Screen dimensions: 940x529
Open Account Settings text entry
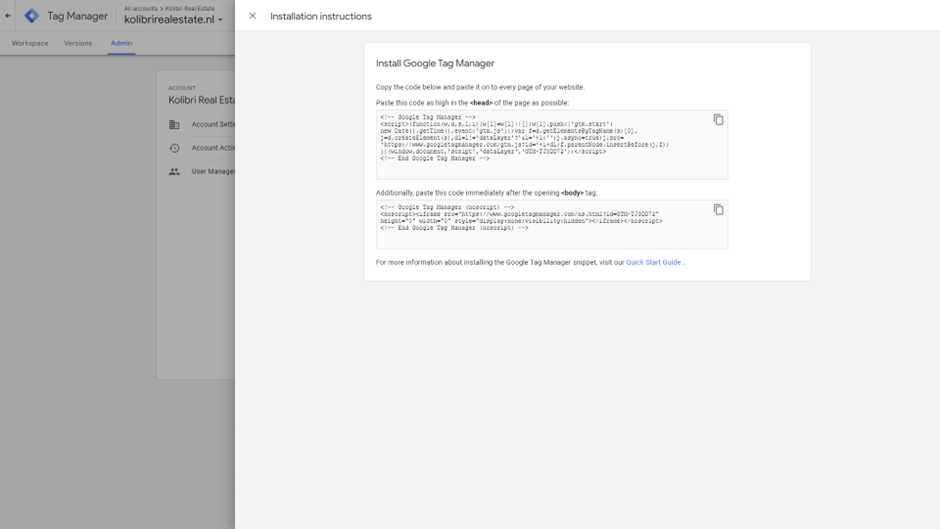pos(213,125)
